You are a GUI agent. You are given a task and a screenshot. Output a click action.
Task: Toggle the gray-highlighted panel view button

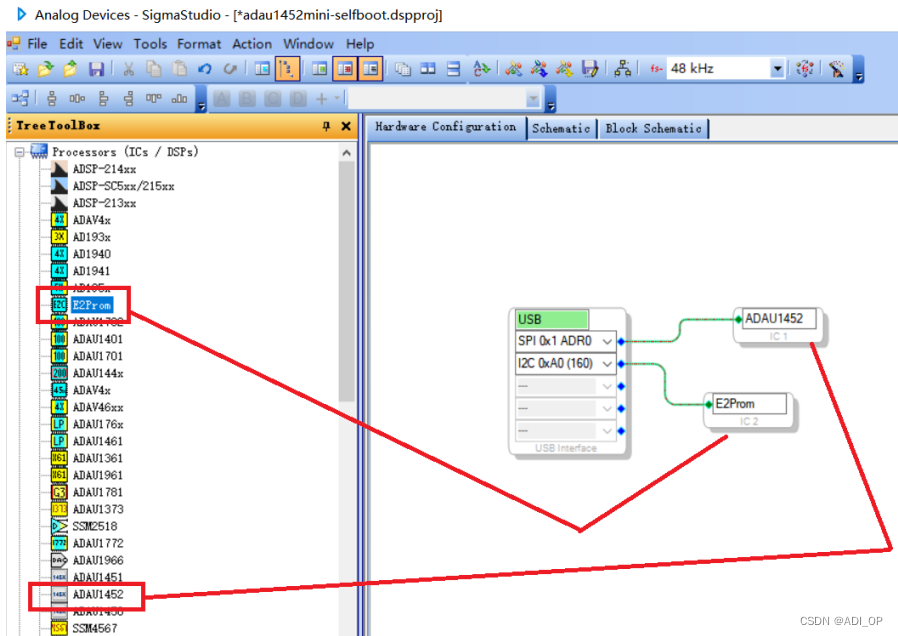click(x=371, y=69)
